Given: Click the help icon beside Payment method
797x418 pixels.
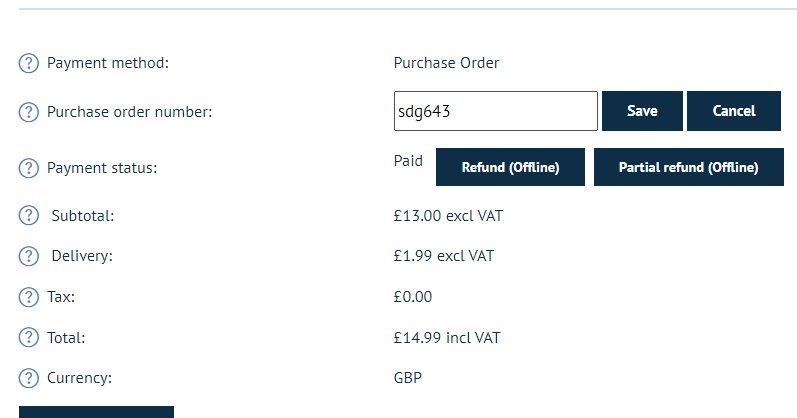Looking at the screenshot, I should pyautogui.click(x=28, y=63).
